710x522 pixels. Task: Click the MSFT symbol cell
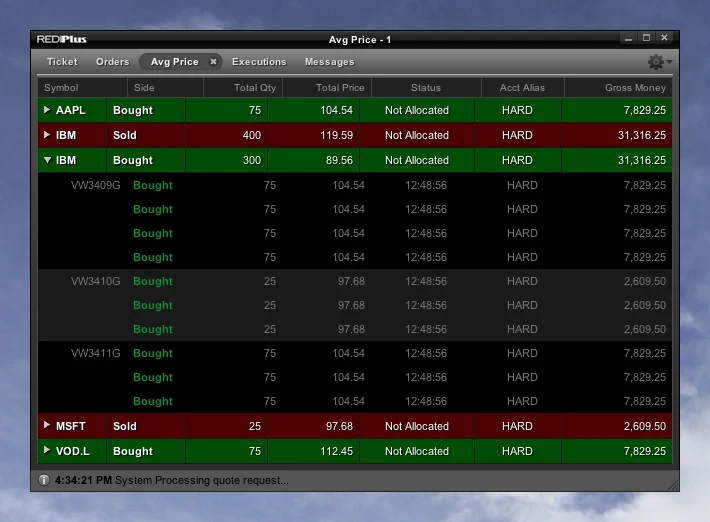(71, 426)
